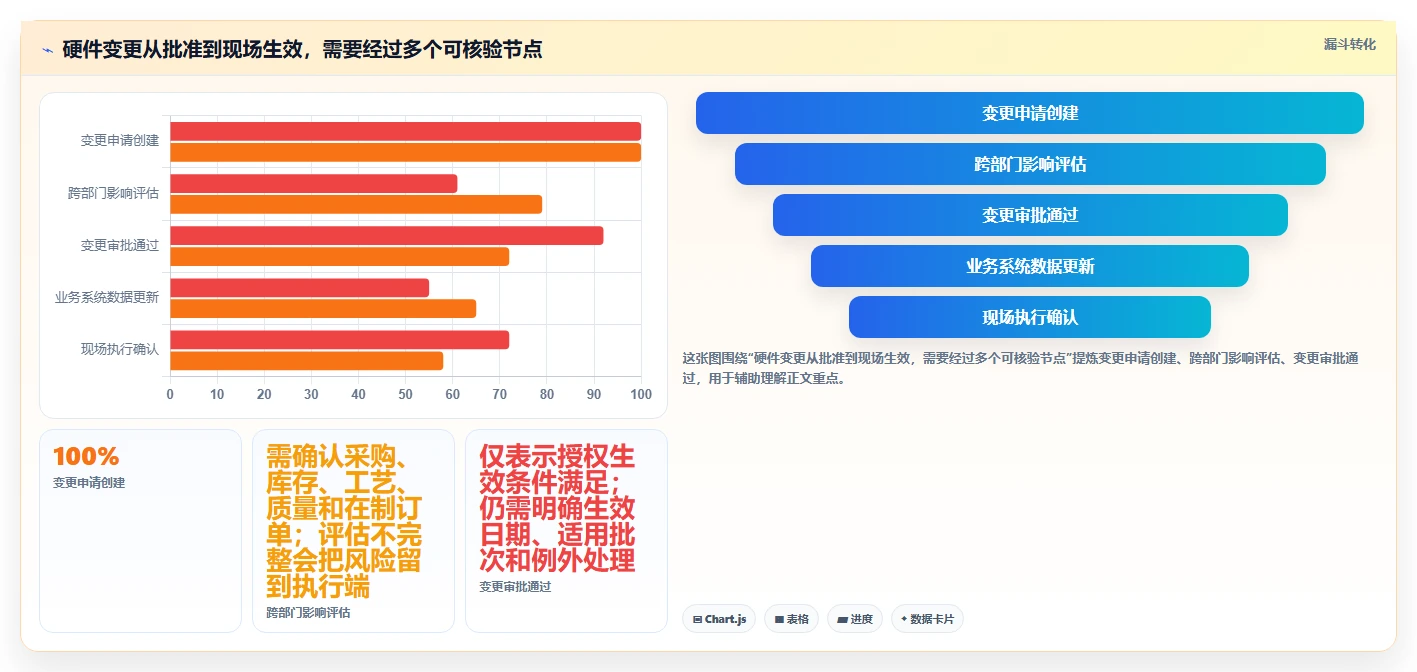This screenshot has height=672, width=1417.
Task: Select the 业务系统数据更新 funnel stage
Action: [x=1030, y=266]
